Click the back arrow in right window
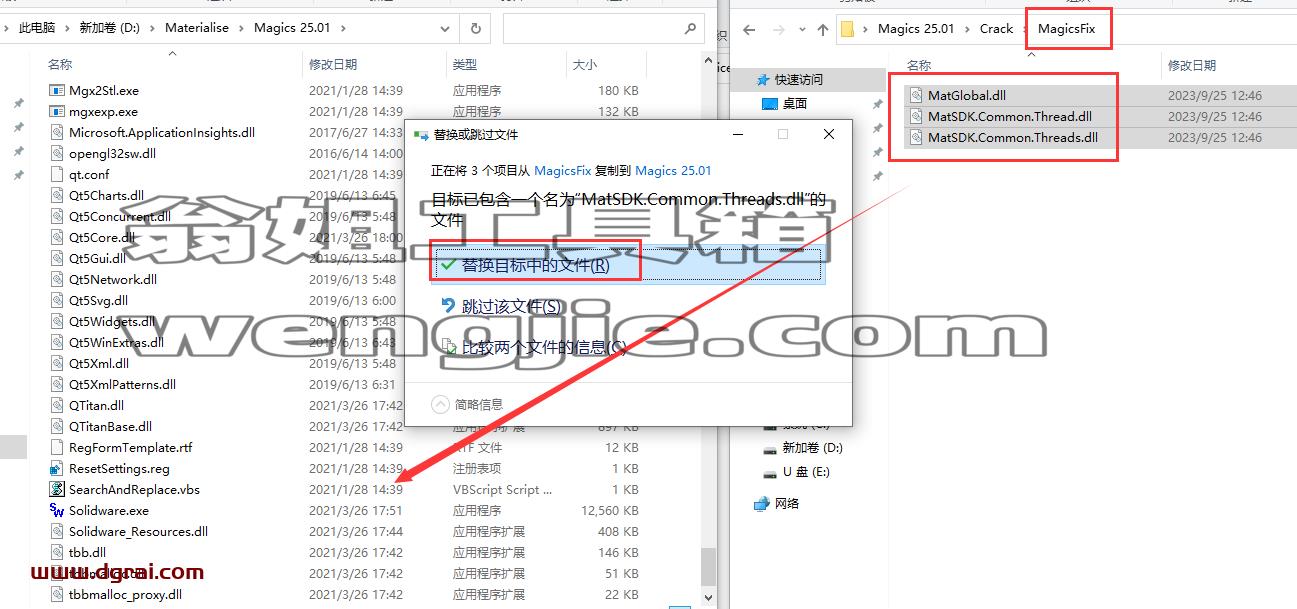The image size is (1297, 609). pos(749,30)
